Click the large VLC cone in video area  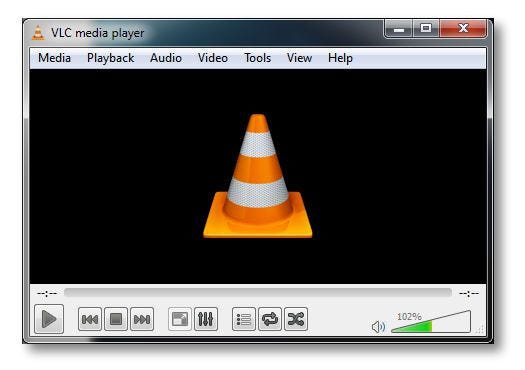tap(258, 176)
